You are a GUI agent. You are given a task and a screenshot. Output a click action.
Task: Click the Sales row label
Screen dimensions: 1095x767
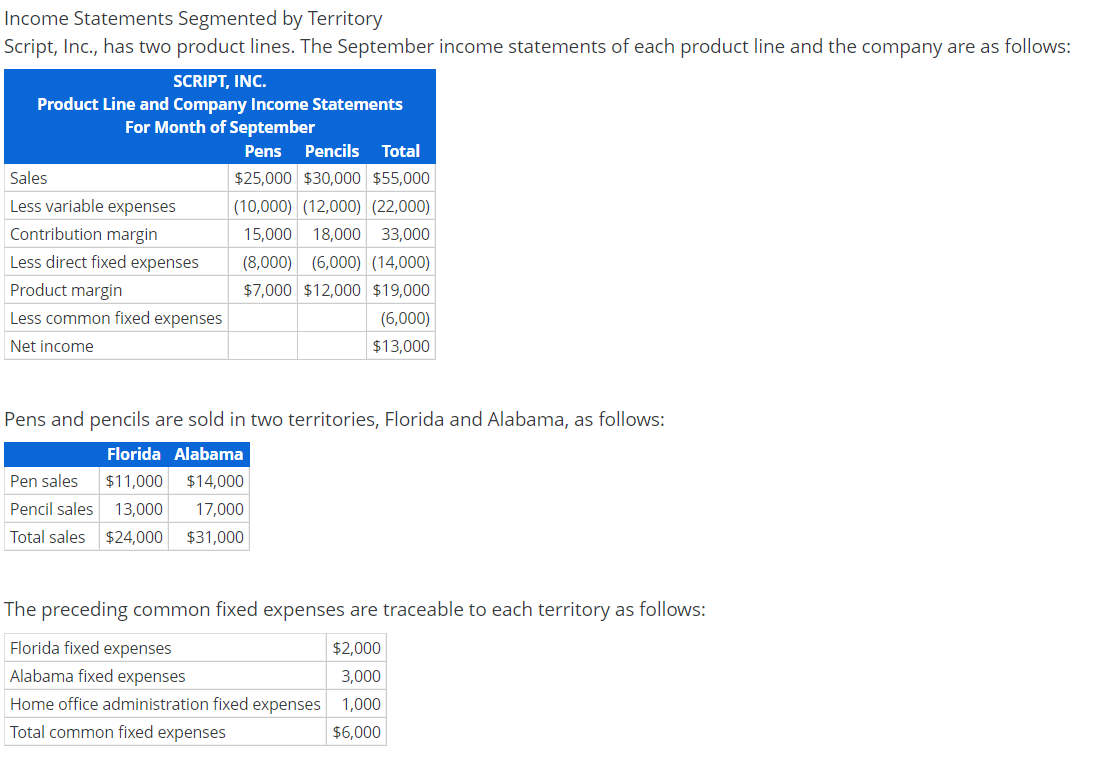pos(27,178)
